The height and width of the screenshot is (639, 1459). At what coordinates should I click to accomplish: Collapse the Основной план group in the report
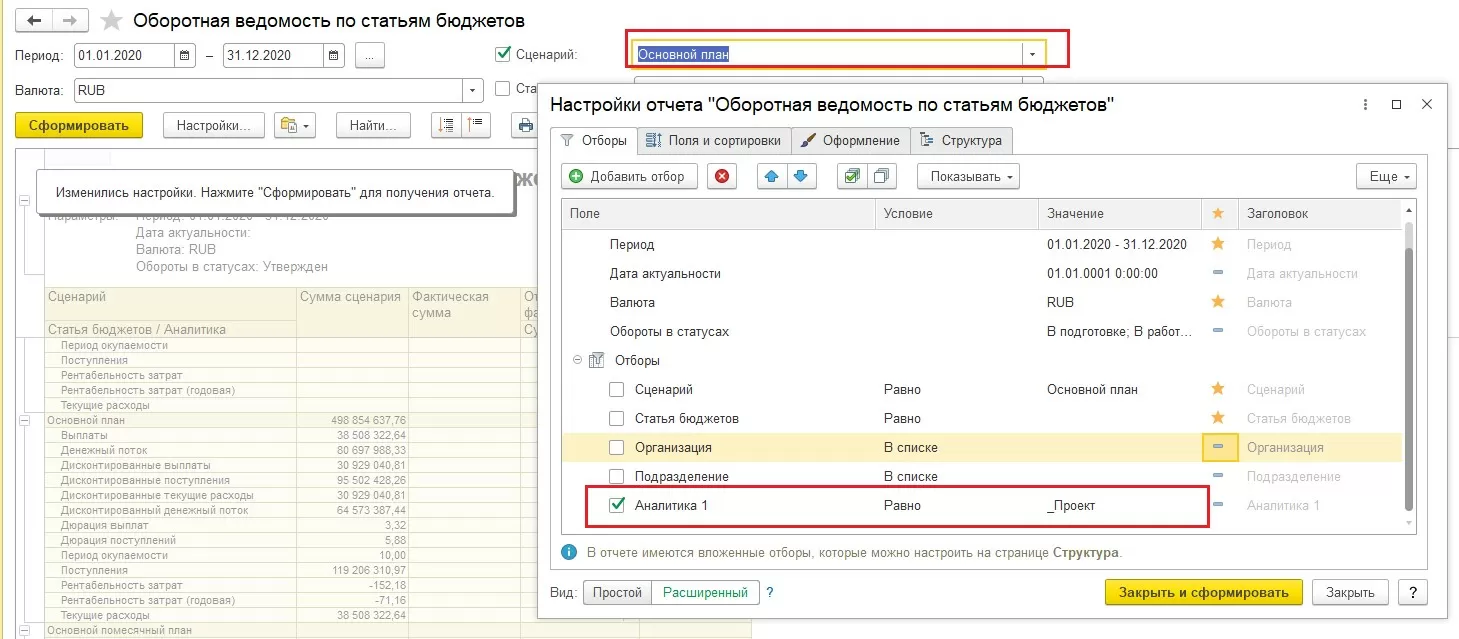tap(24, 421)
